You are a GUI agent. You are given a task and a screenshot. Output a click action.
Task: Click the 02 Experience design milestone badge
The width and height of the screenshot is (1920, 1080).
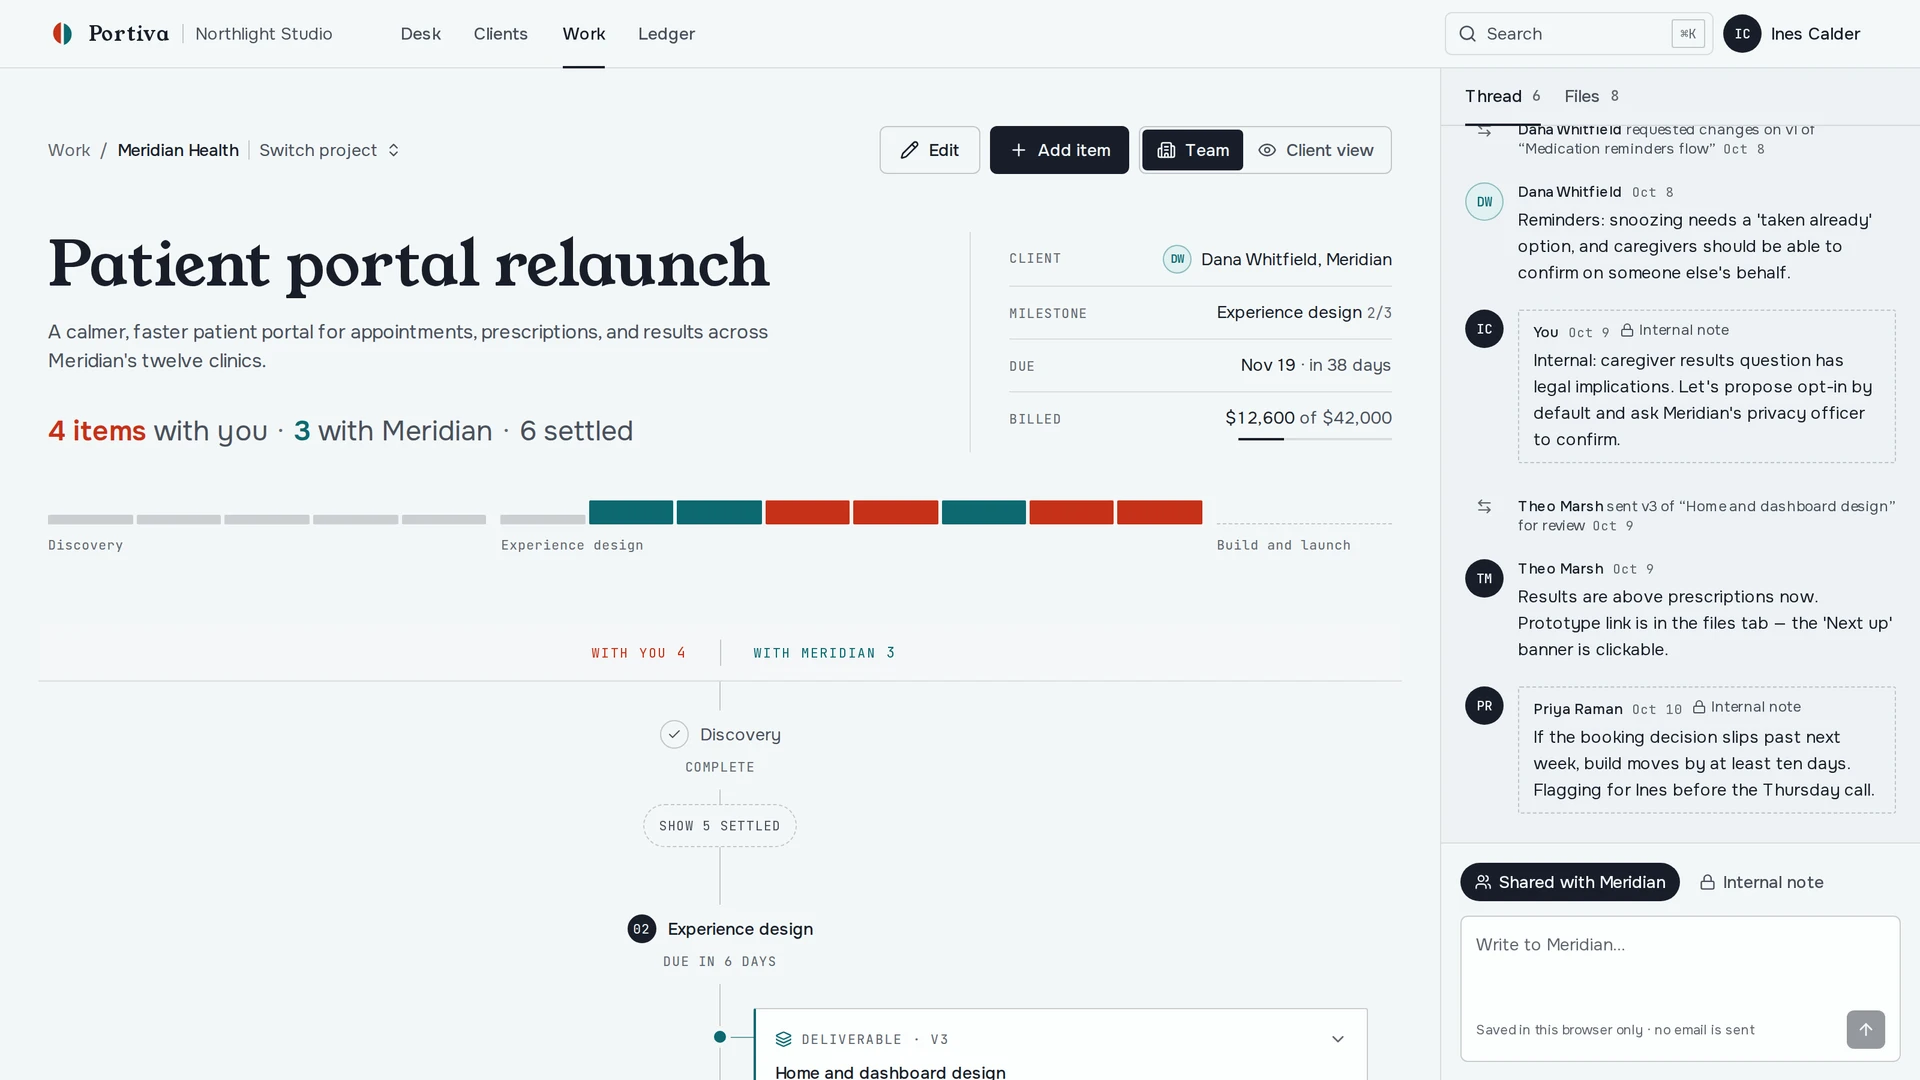pyautogui.click(x=641, y=929)
